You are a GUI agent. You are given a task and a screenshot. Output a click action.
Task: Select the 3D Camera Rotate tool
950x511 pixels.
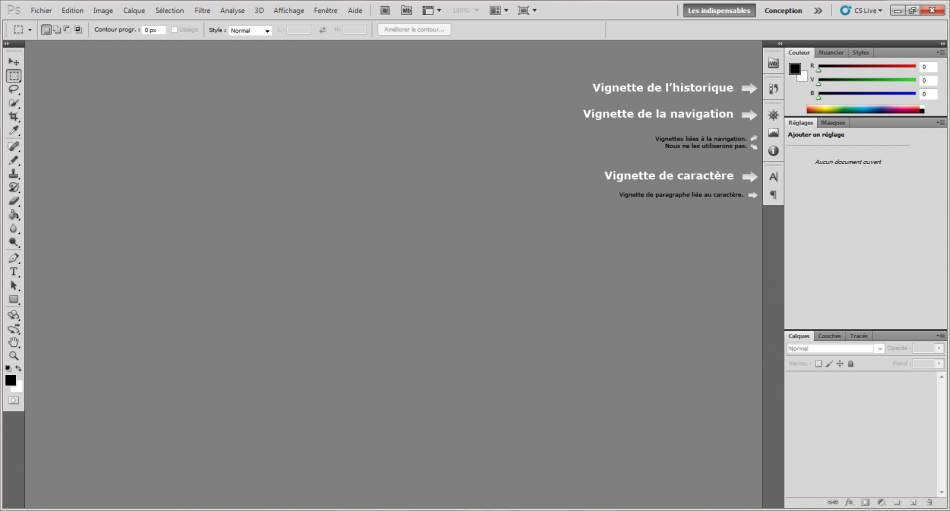(13, 329)
